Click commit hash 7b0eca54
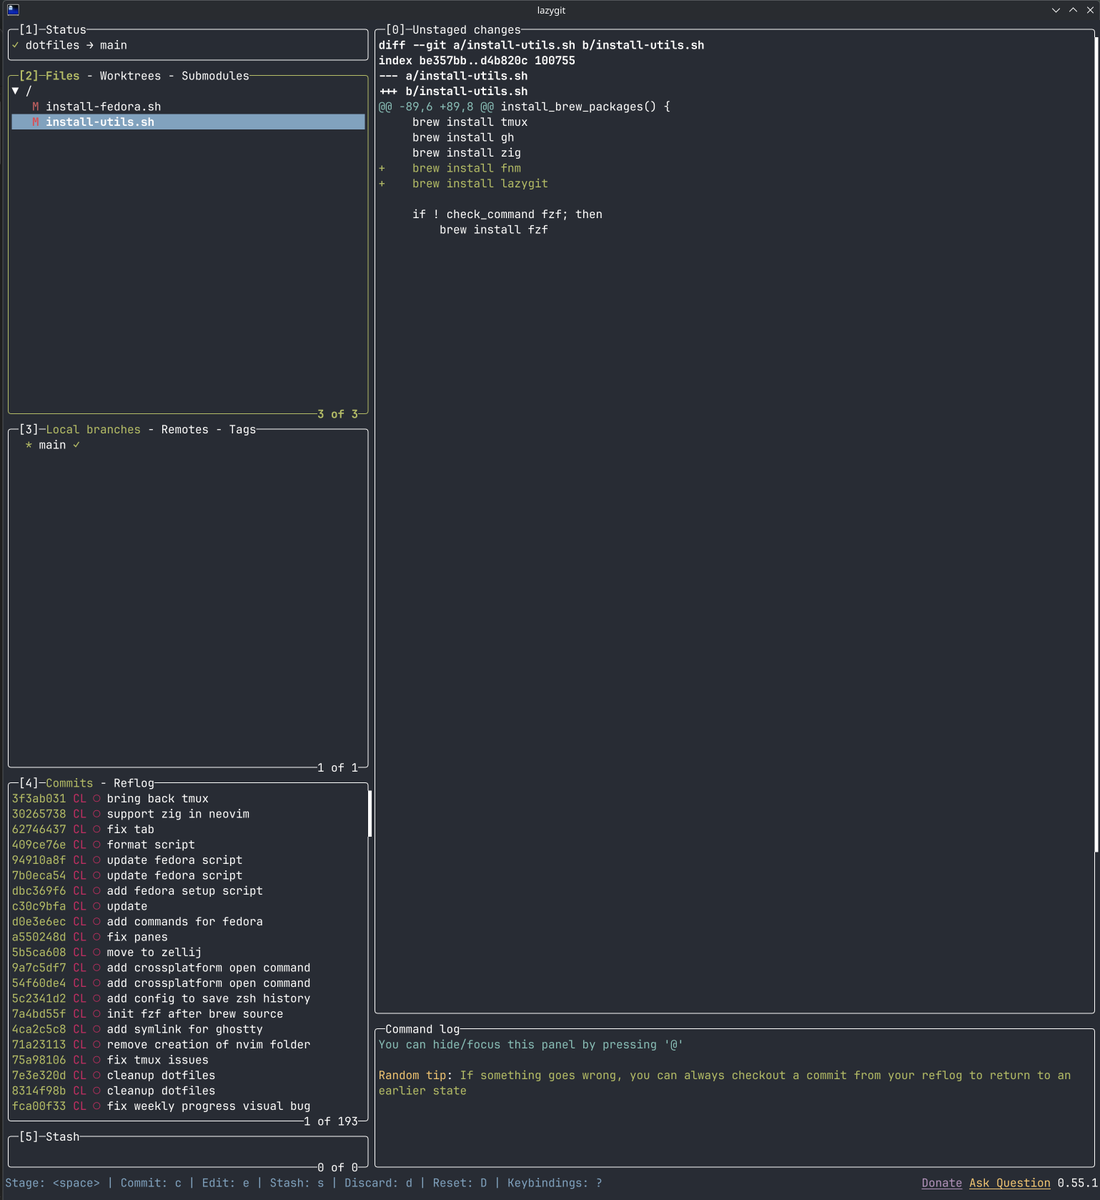 [x=39, y=876]
